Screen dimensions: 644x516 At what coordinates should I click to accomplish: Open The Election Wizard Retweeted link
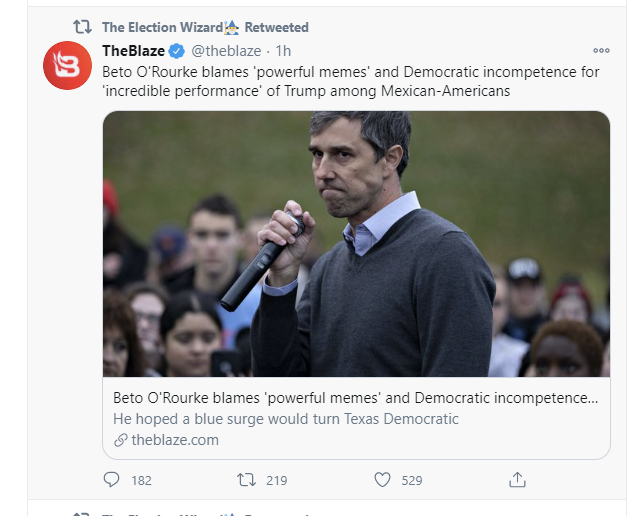click(x=205, y=27)
